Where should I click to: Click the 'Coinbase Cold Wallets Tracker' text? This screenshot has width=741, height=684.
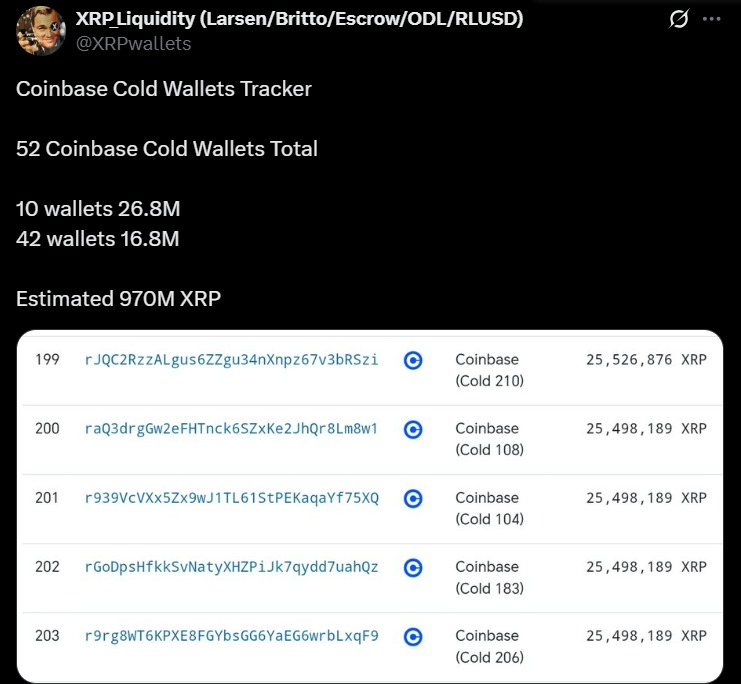[x=164, y=89]
